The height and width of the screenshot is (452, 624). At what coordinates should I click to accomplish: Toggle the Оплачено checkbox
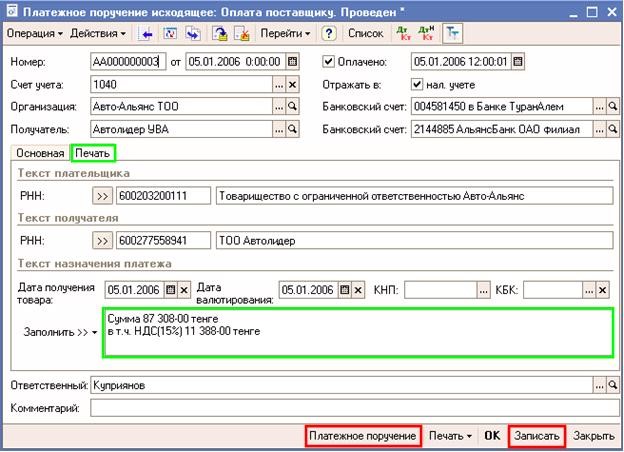coord(328,61)
